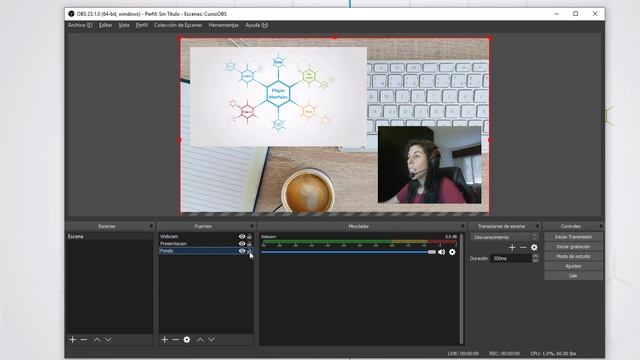Pop out Escenas dock panel icon
640x360 pixels.
(151, 226)
